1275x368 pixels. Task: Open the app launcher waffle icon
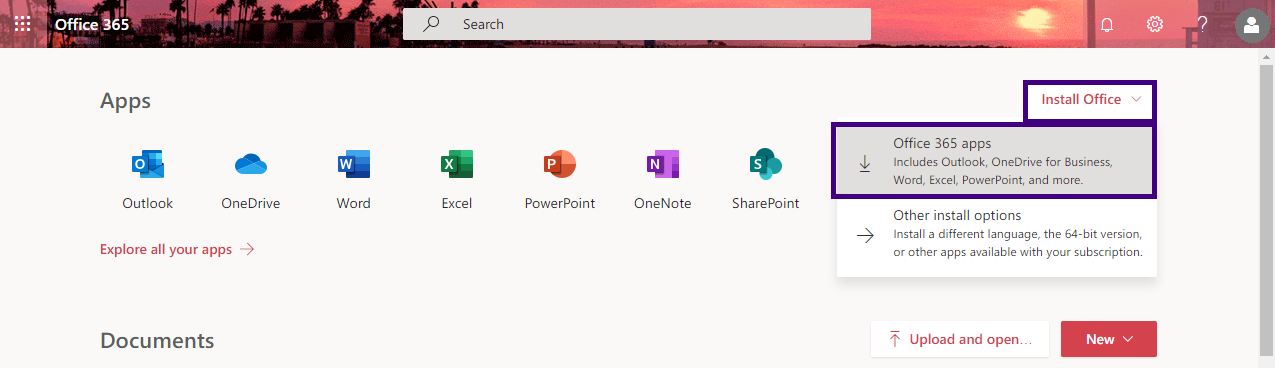(x=22, y=24)
